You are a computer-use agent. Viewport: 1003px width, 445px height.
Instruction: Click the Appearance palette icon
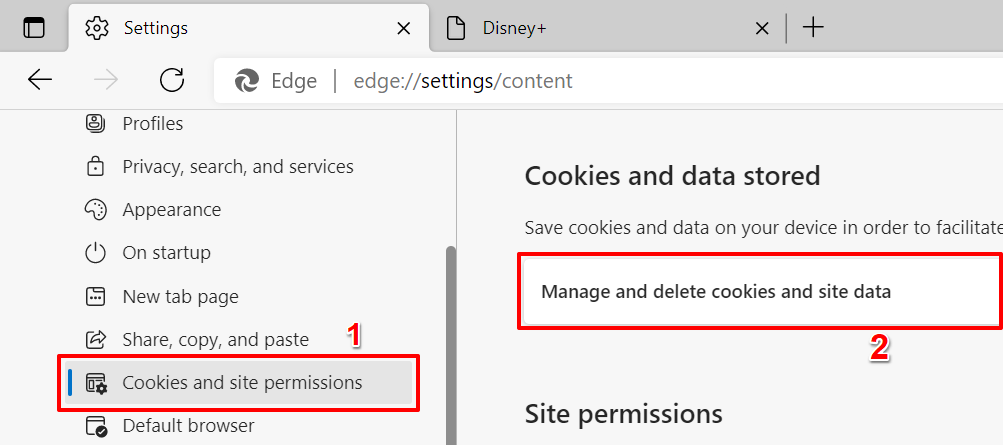pyautogui.click(x=96, y=210)
